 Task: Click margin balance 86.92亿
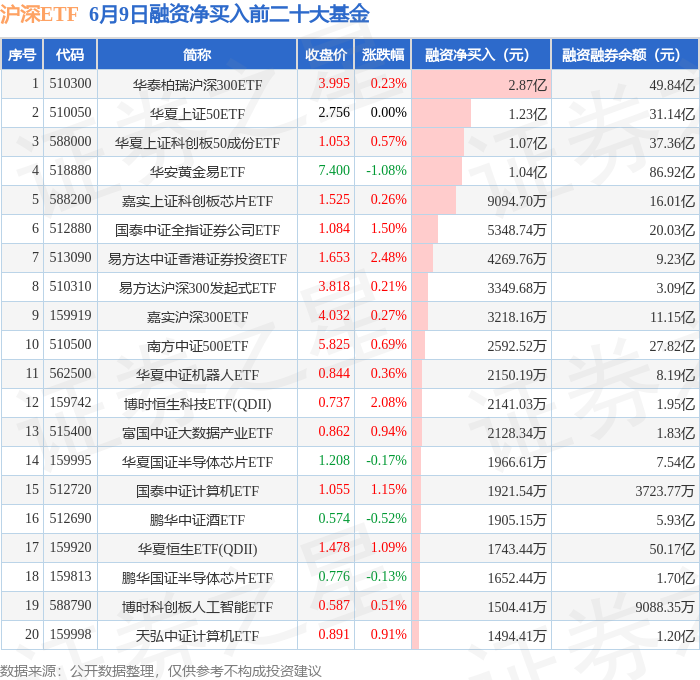tap(672, 172)
